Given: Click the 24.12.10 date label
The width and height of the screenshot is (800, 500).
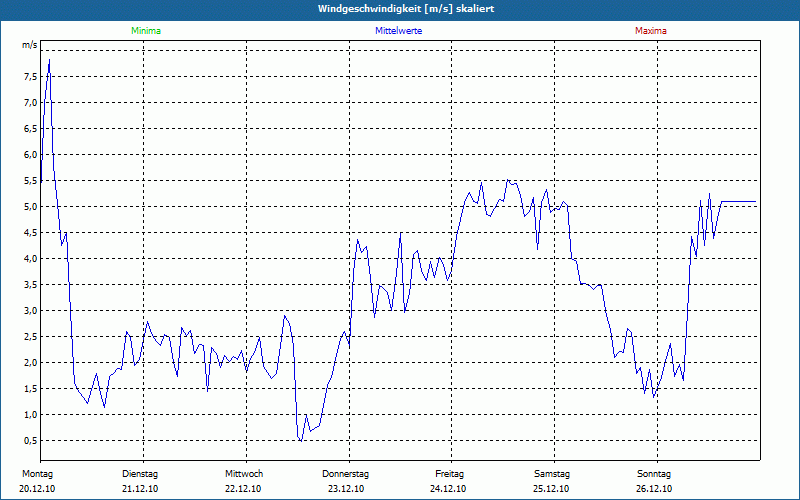Looking at the screenshot, I should coord(448,489).
